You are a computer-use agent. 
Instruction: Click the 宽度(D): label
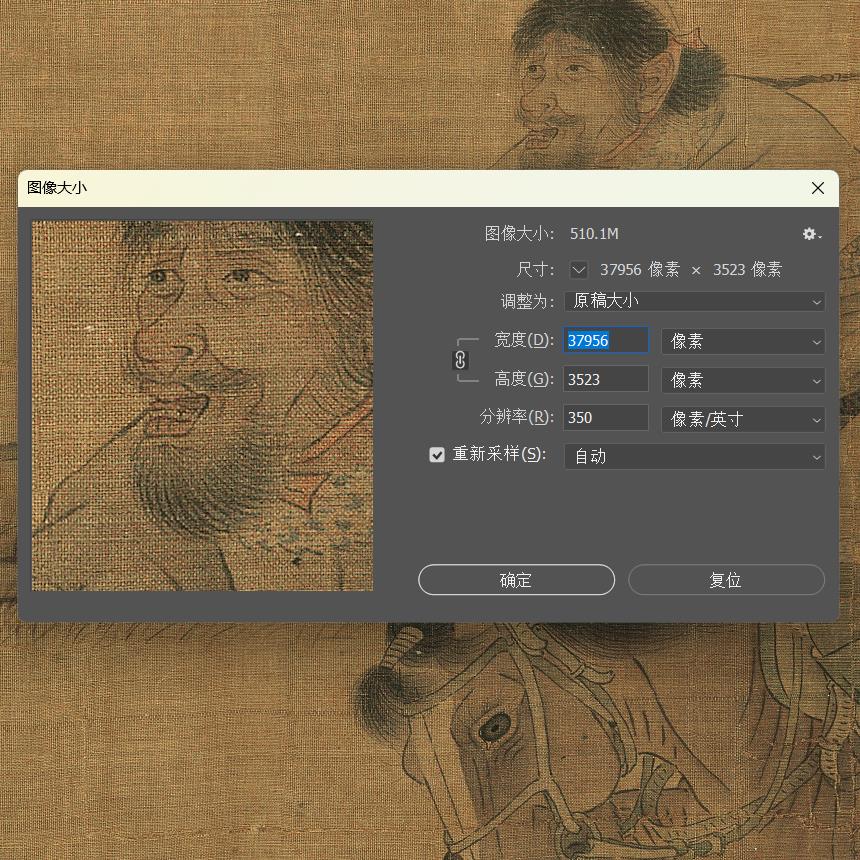[x=524, y=340]
